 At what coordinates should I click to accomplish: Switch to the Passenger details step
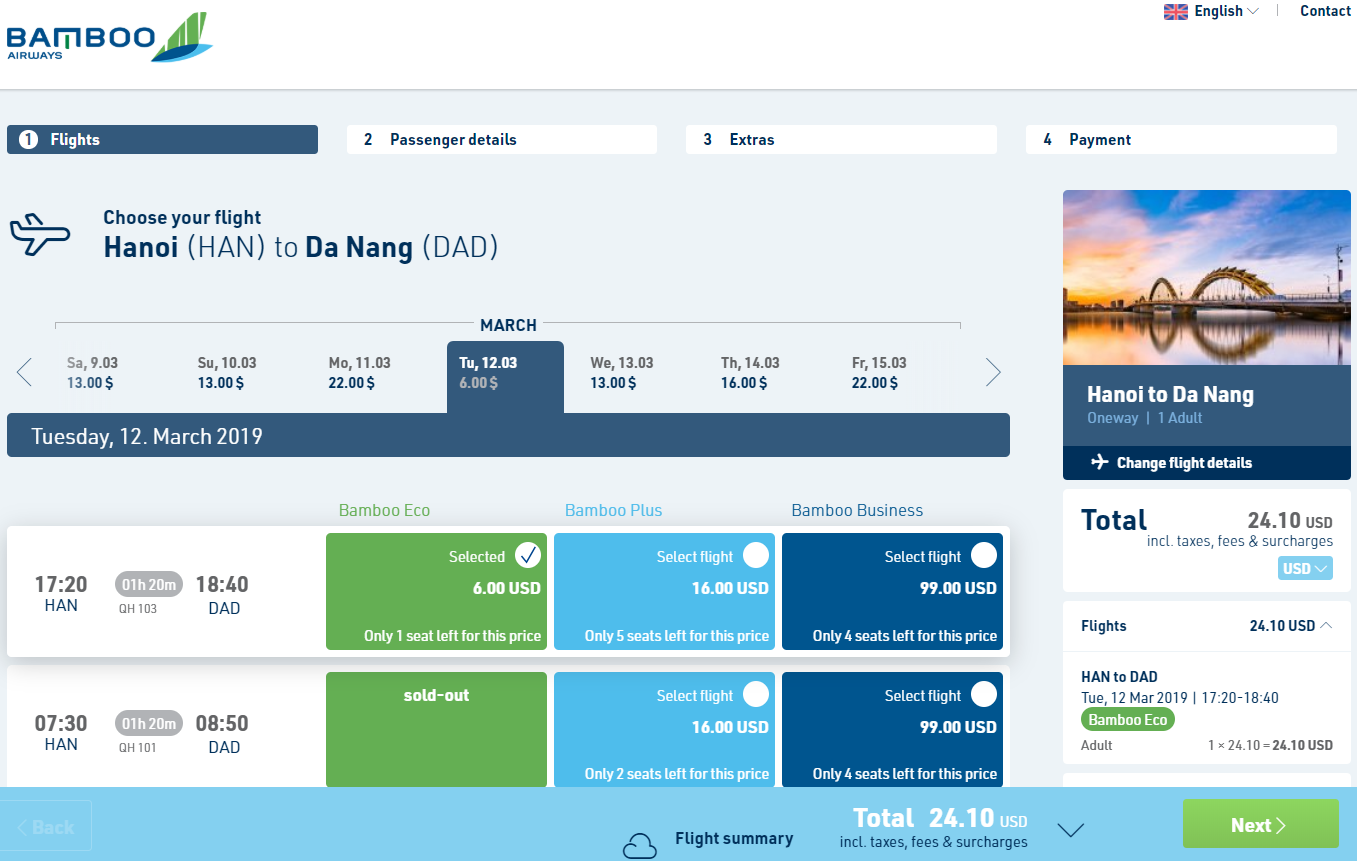501,139
